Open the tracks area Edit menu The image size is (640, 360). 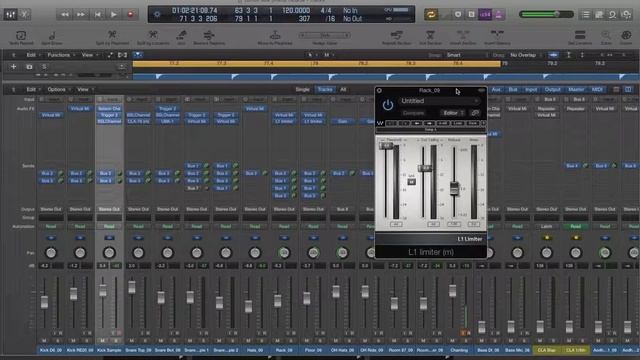pos(33,55)
